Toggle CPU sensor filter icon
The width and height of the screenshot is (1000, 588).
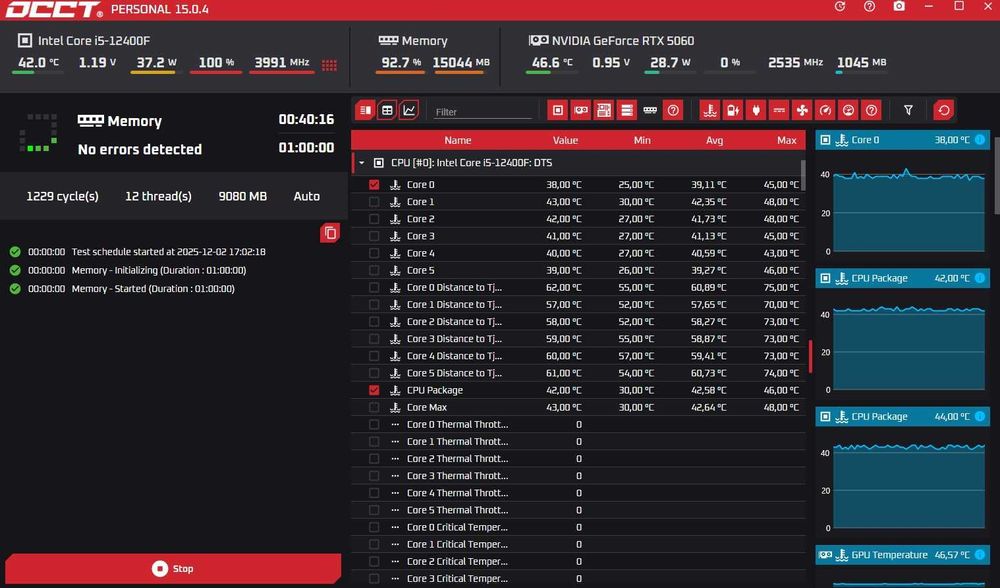point(557,110)
